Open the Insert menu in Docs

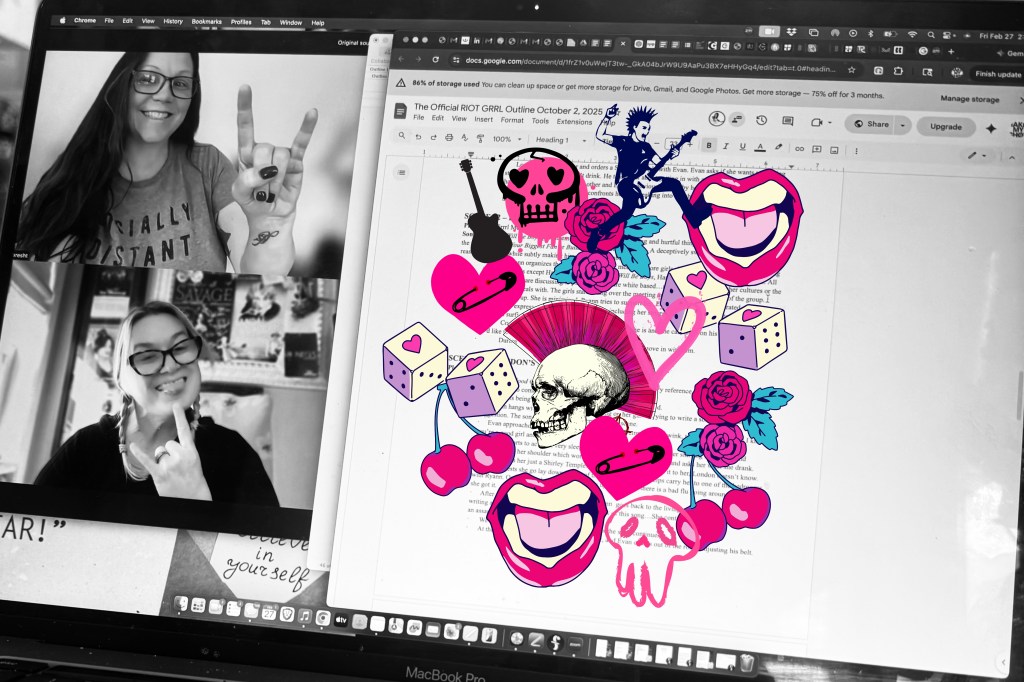pyautogui.click(x=484, y=119)
